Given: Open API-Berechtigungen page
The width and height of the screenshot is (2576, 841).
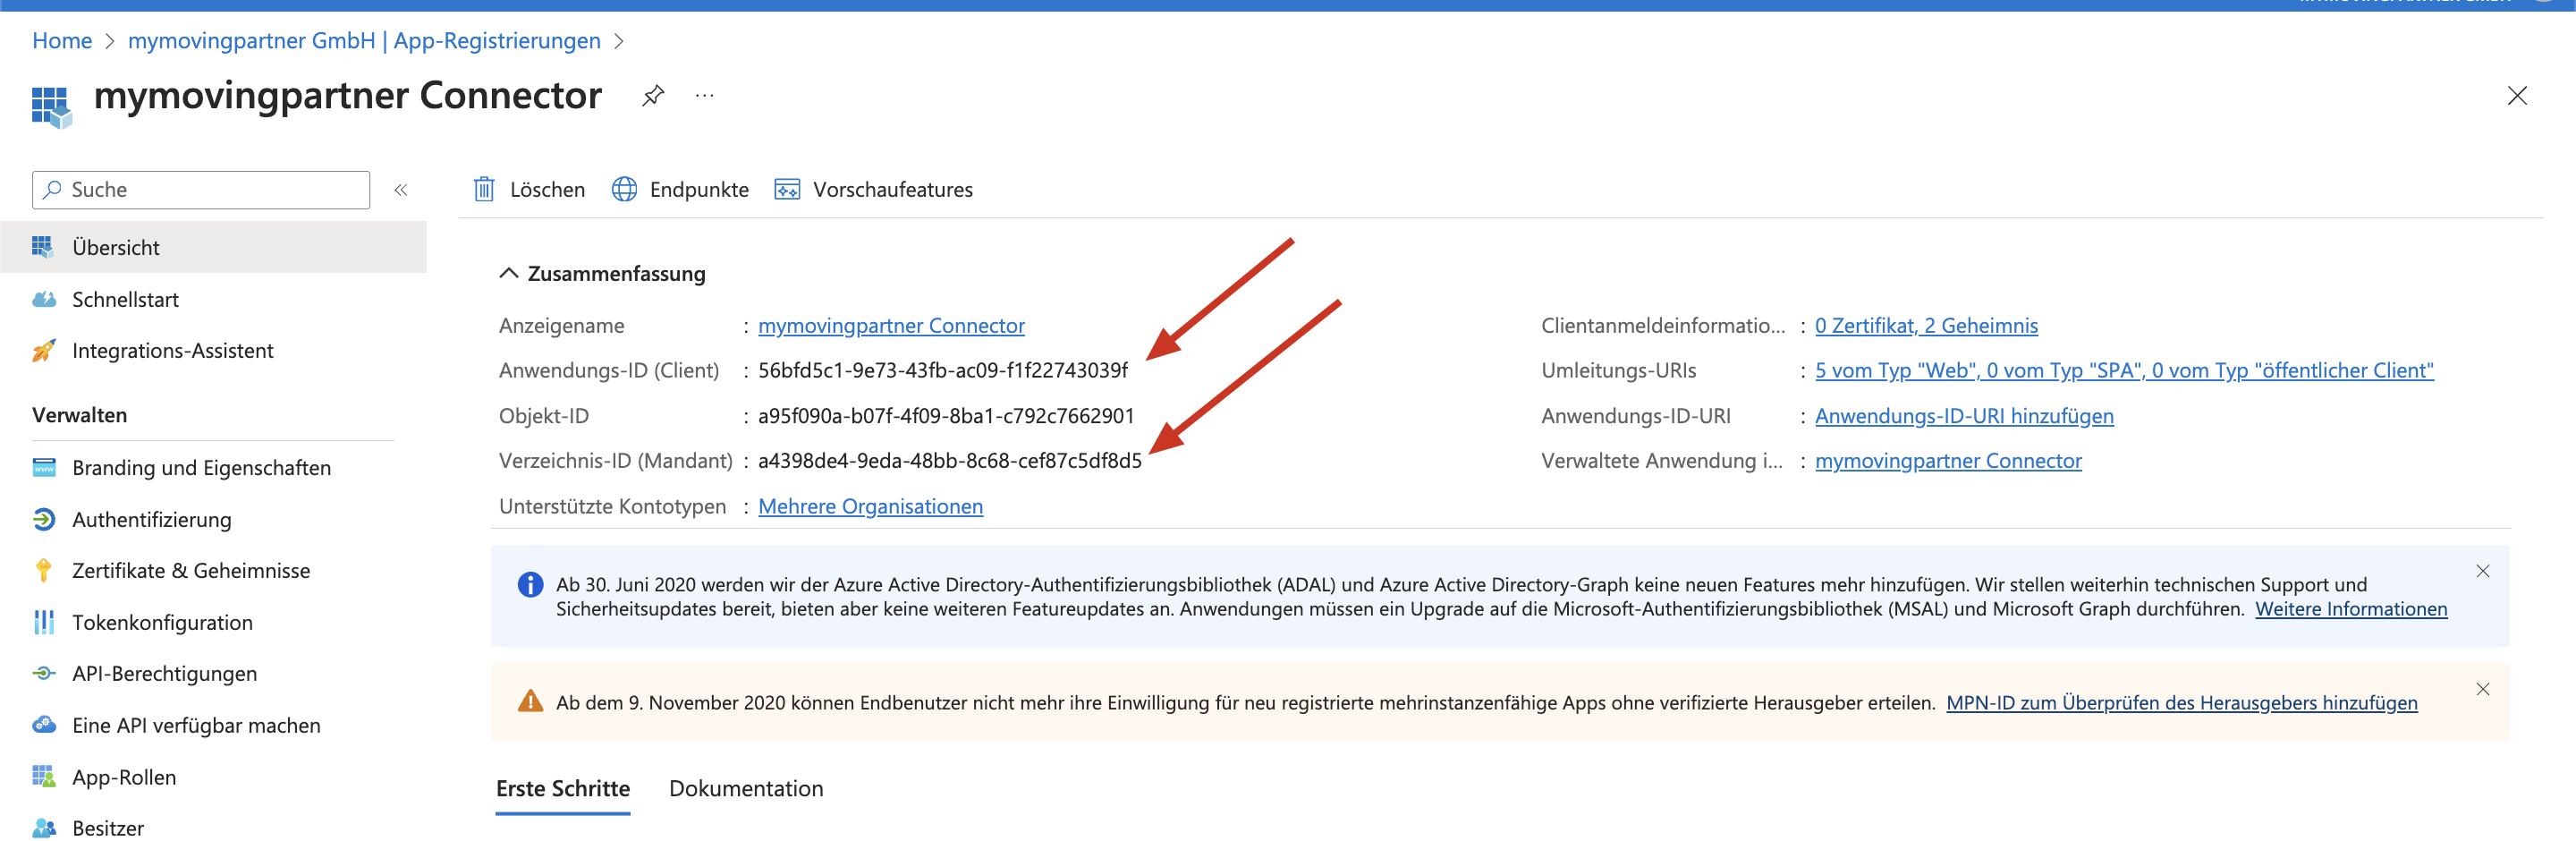Looking at the screenshot, I should (x=213, y=673).
